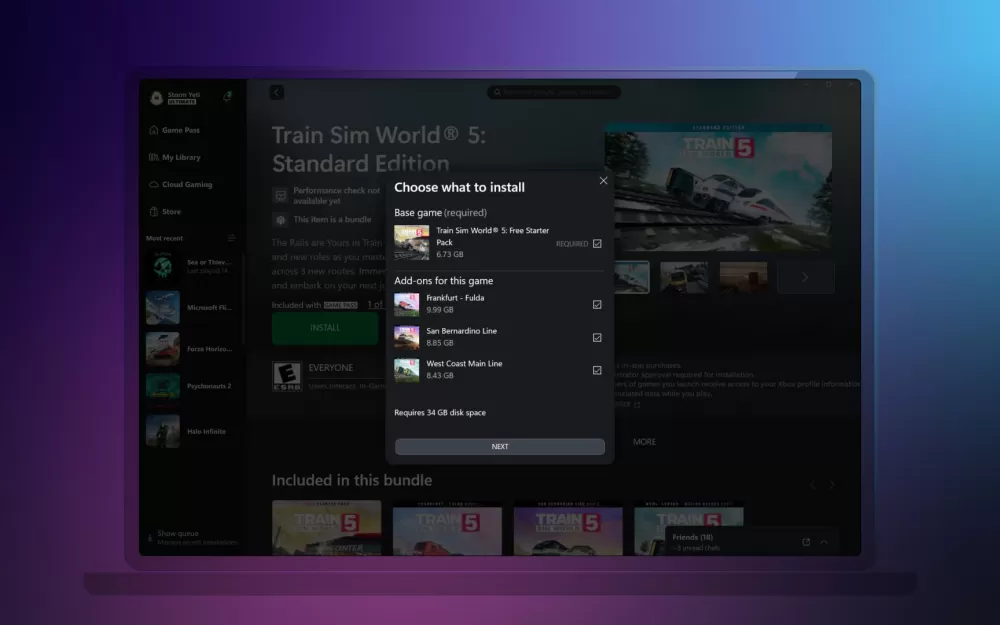Click the performance check icon
Screen dimensions: 1000x625
pyautogui.click(x=280, y=195)
